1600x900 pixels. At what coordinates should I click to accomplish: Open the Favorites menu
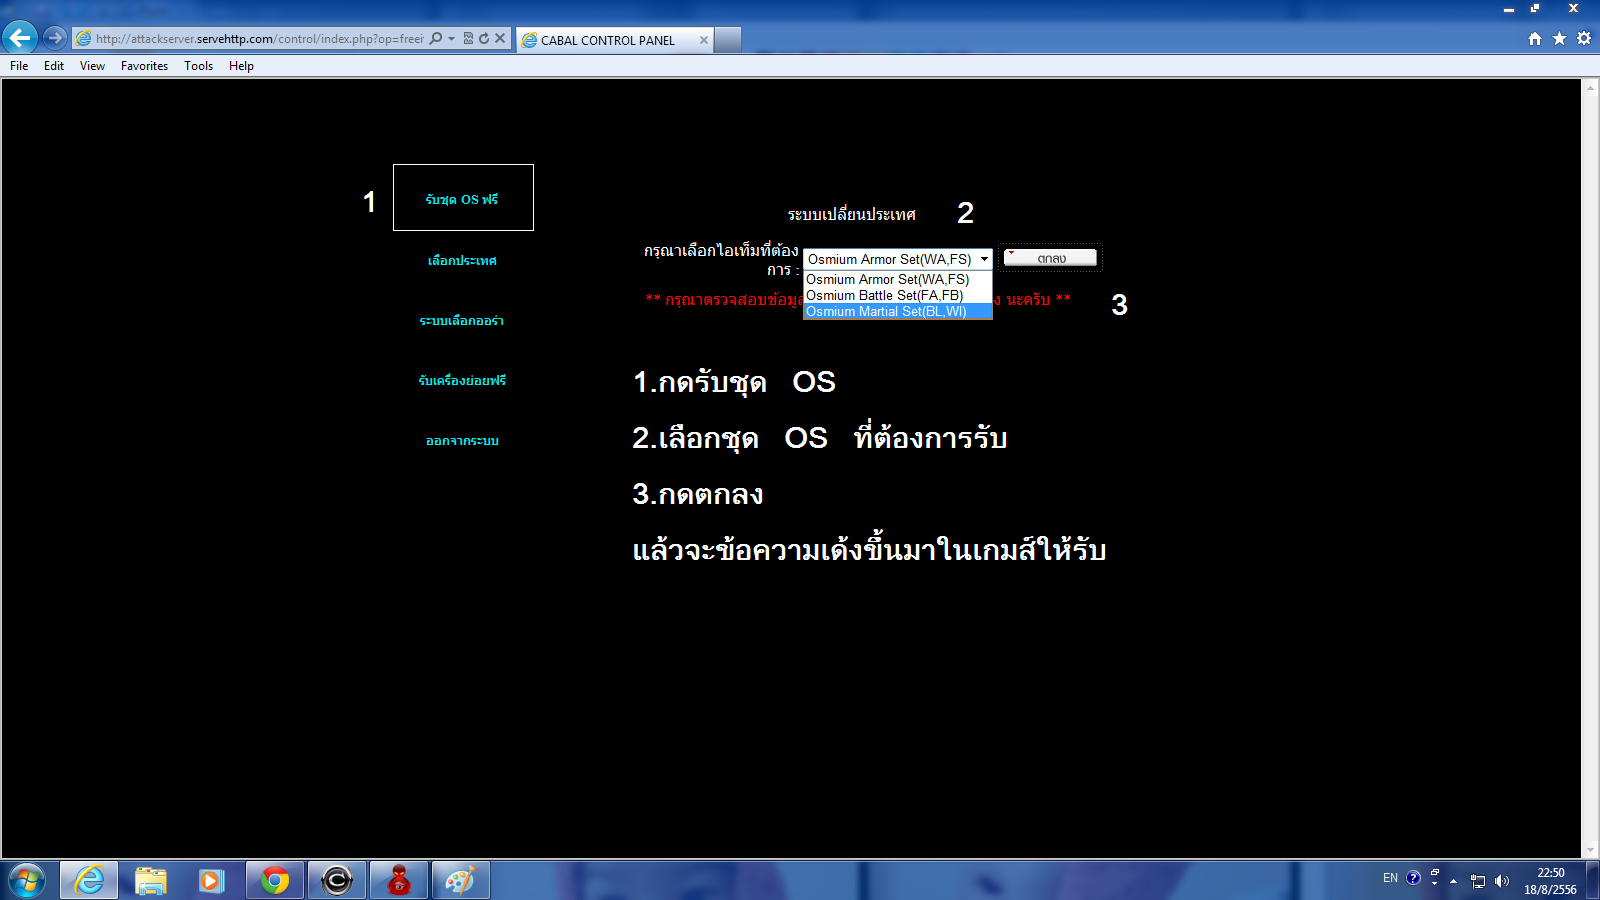pos(144,66)
